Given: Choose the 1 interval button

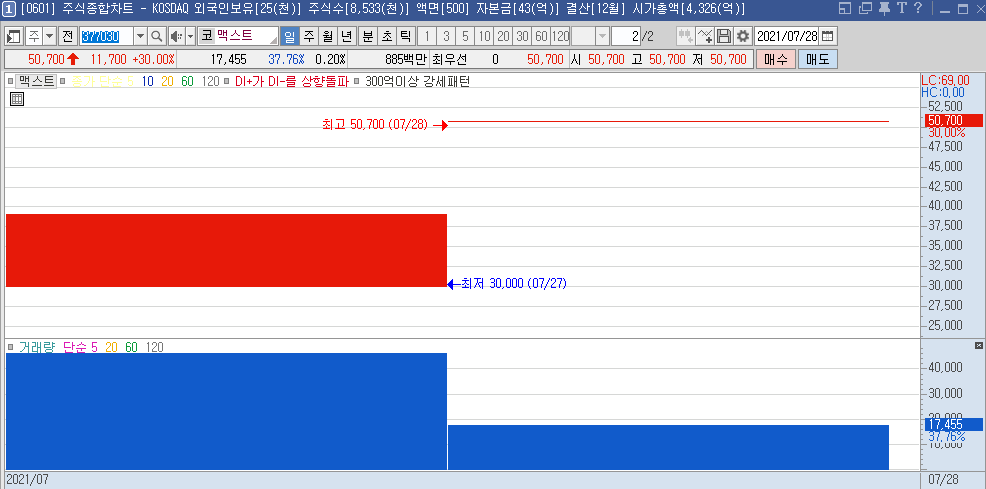Looking at the screenshot, I should pos(427,36).
